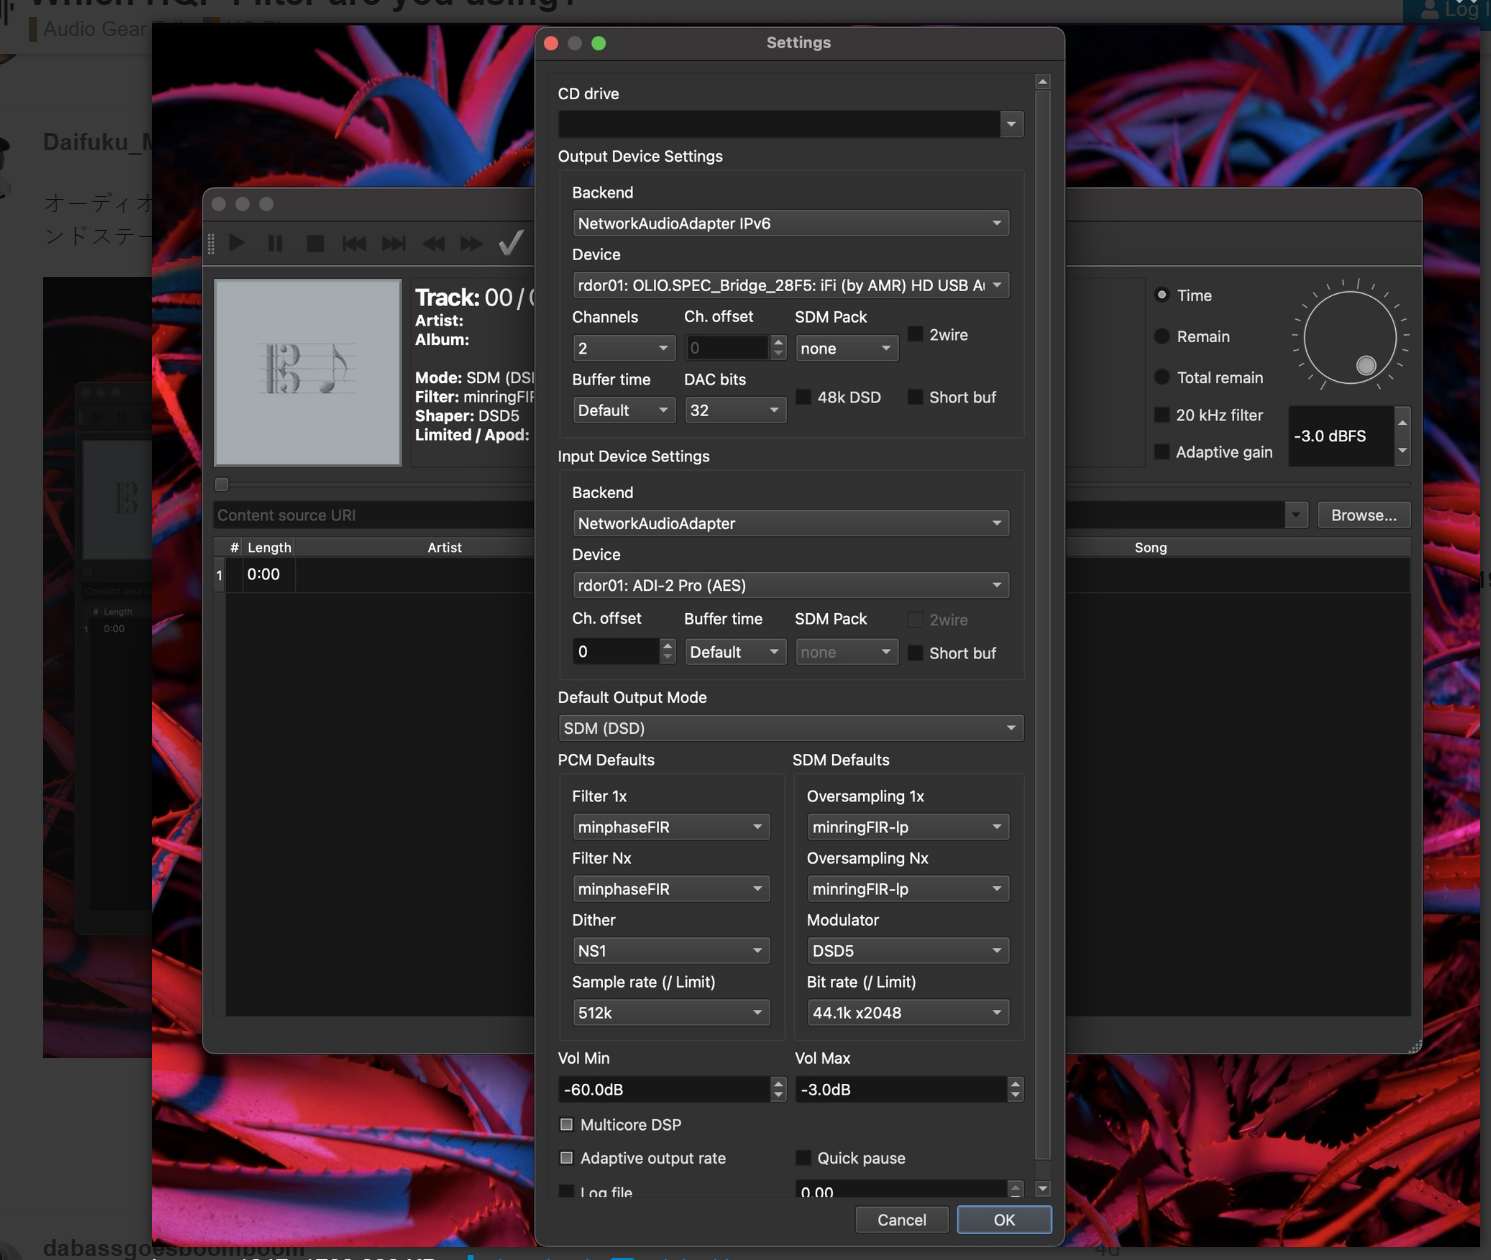Enable the 48k DSD checkbox
Viewport: 1491px width, 1260px height.
[x=804, y=397]
